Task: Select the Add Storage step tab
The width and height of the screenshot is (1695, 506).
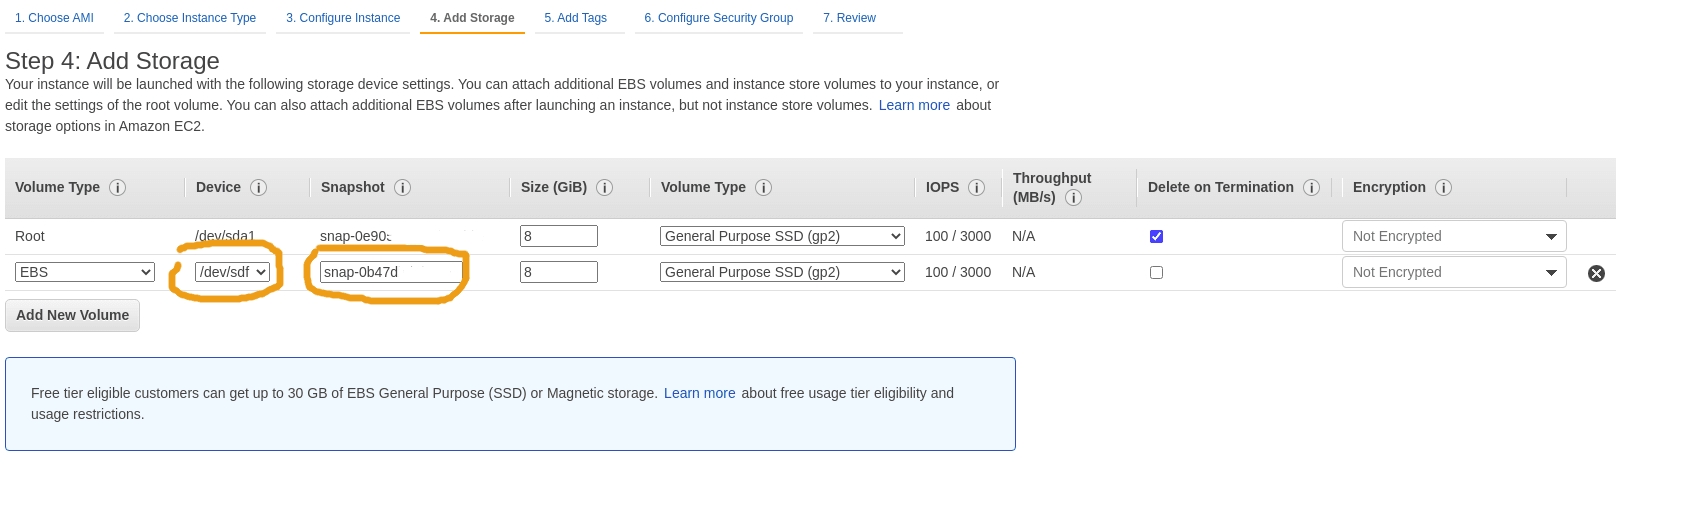Action: 472,18
